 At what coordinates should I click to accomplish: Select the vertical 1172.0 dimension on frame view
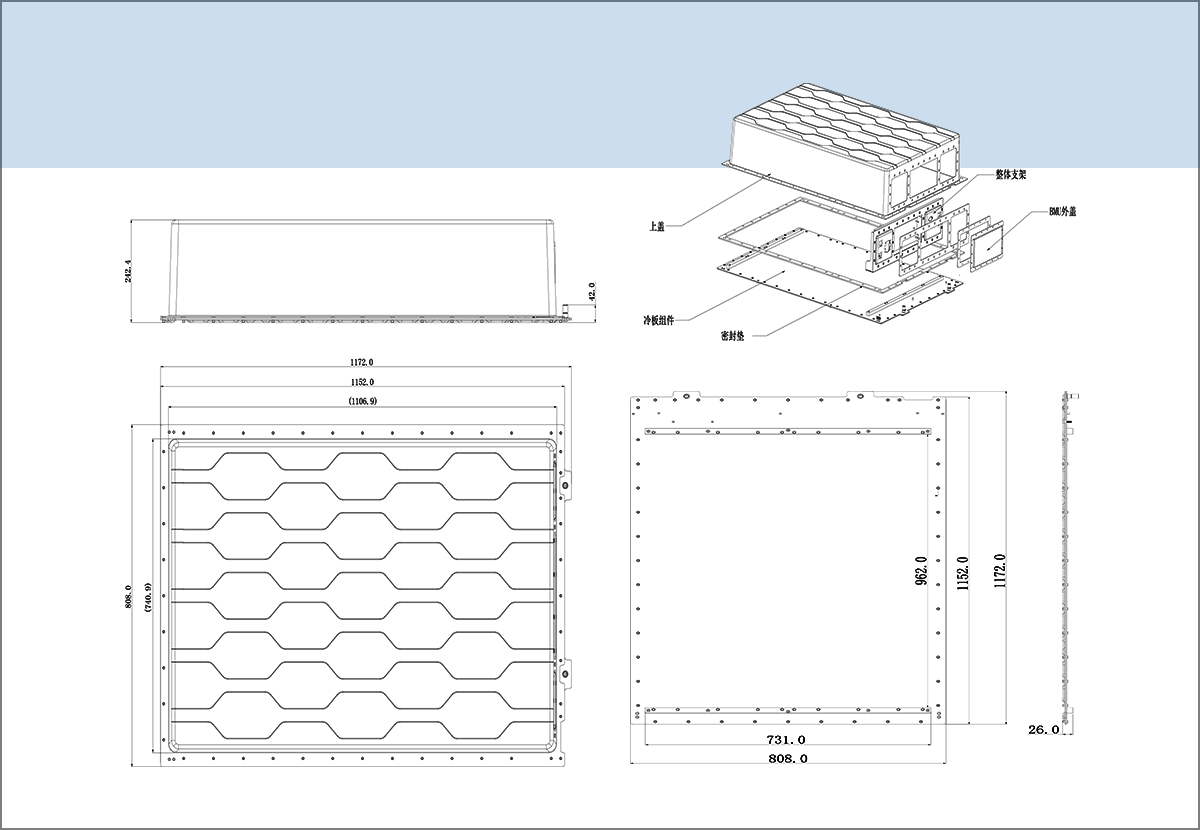tap(999, 570)
